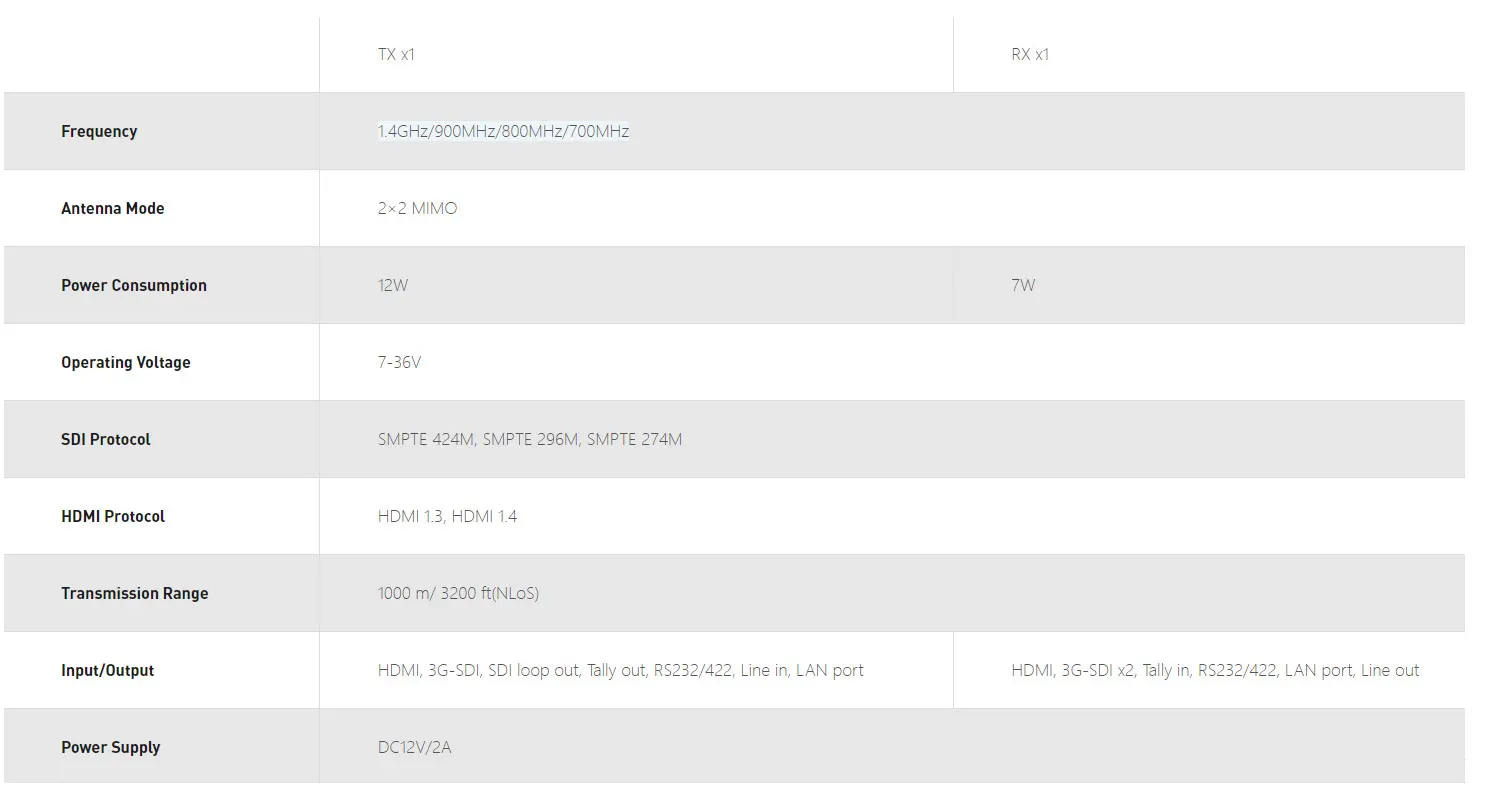
Task: Select the RX x1 column header
Action: click(1030, 54)
